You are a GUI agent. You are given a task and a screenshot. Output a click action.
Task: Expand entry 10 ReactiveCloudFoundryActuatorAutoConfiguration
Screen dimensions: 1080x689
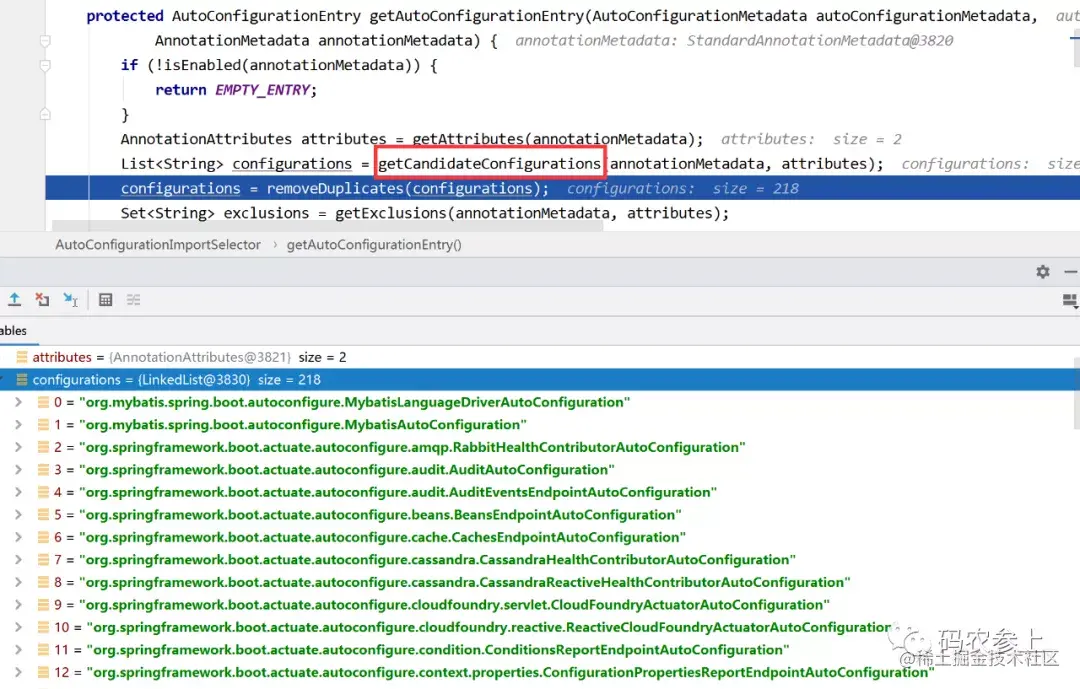pos(19,627)
